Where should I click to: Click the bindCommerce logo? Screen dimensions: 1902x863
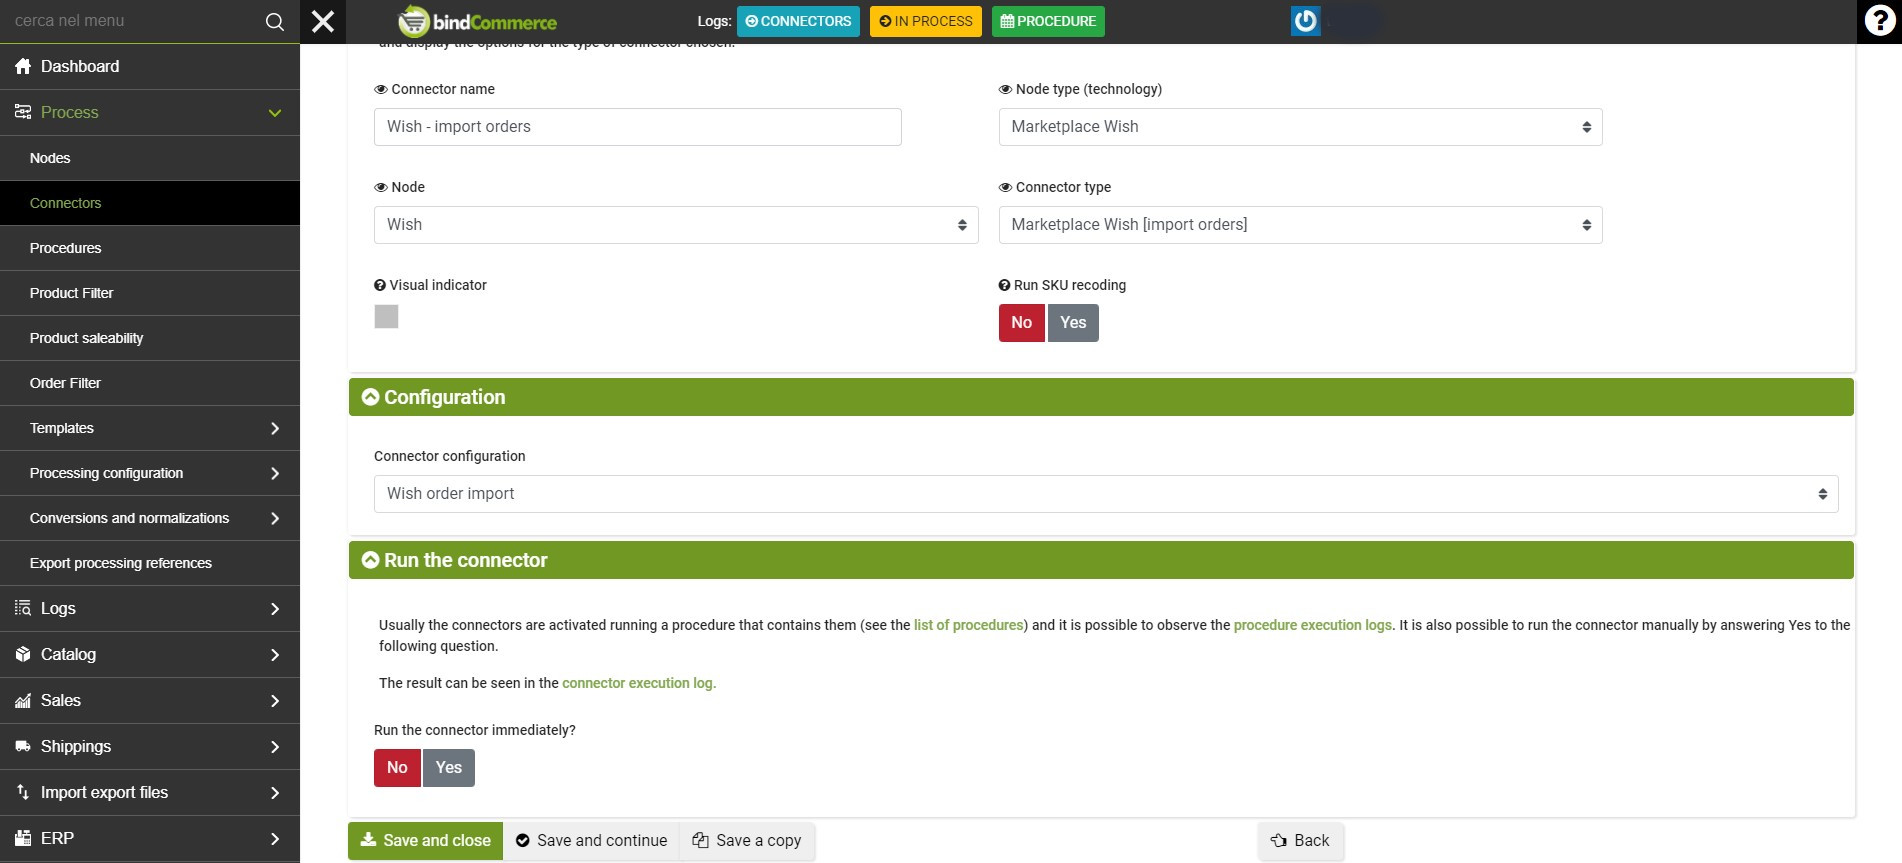(478, 21)
